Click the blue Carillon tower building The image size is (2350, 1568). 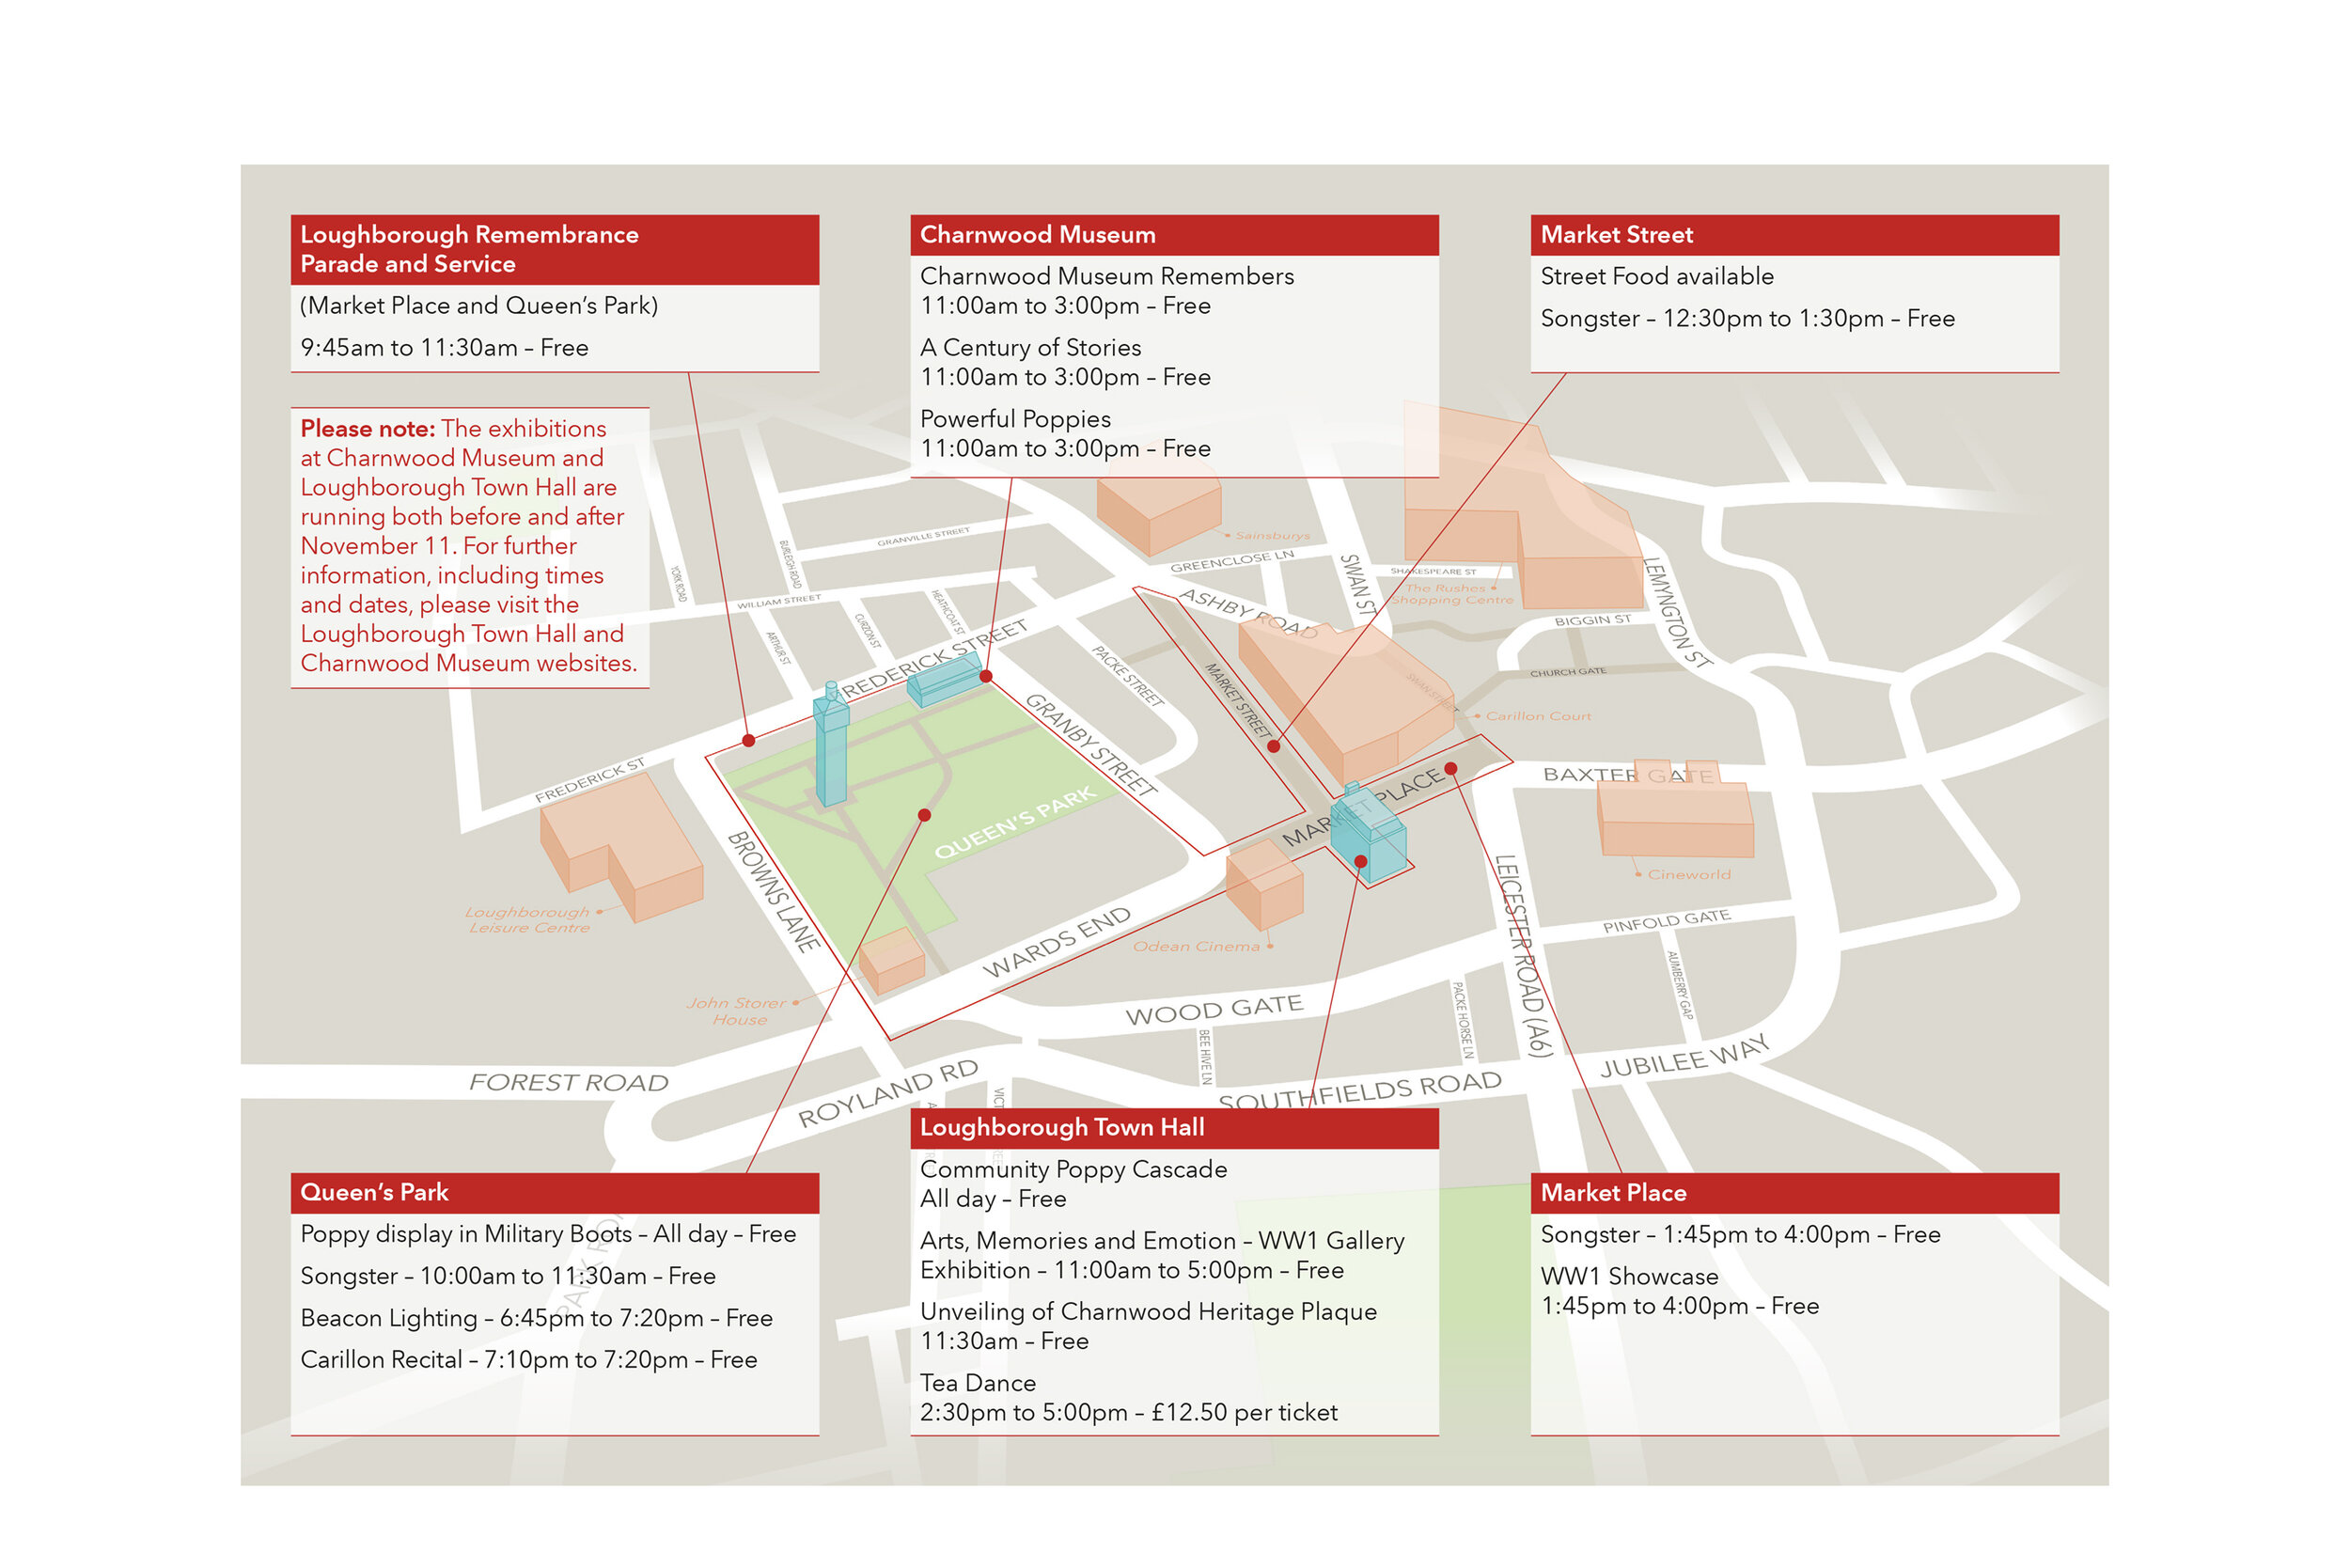(830, 744)
